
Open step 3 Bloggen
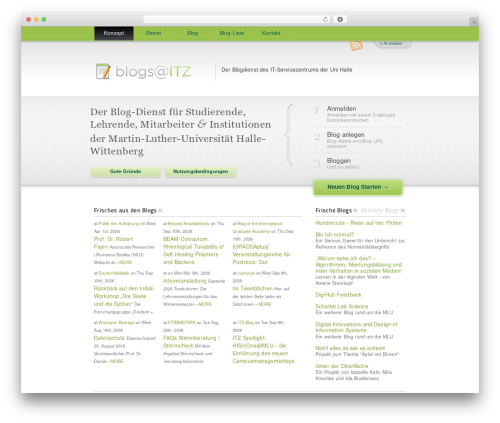339,161
